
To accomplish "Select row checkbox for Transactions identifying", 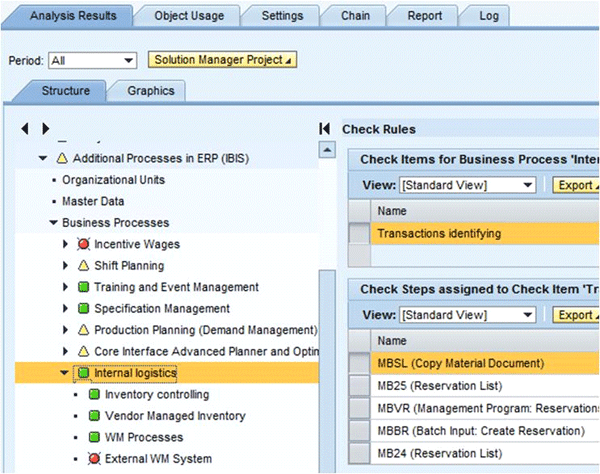I will [358, 233].
